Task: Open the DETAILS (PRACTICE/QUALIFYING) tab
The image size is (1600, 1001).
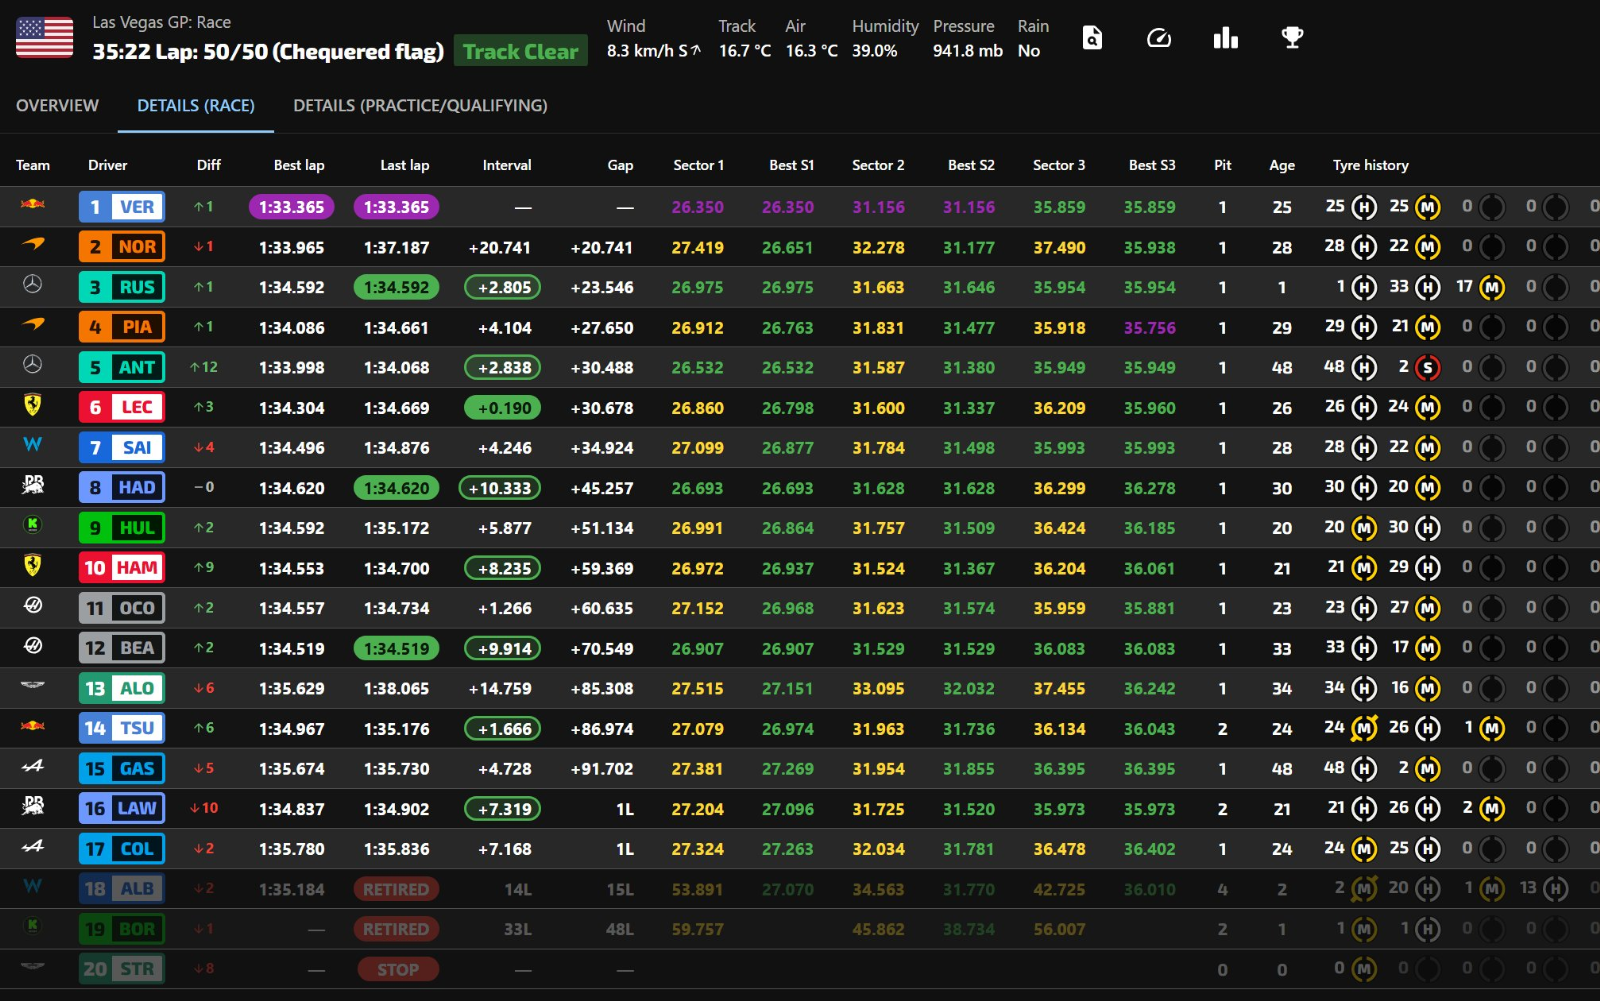Action: tap(420, 106)
